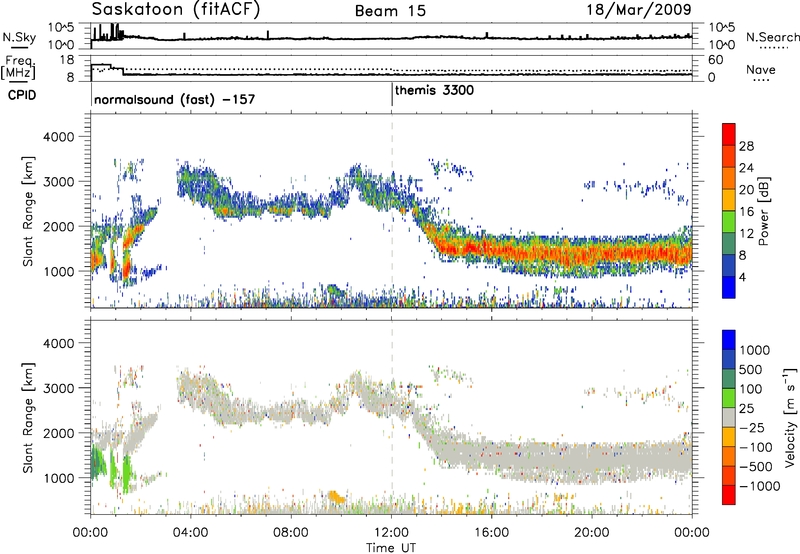Click the "-100" tick on Velocity colorbar
Image resolution: width=800 pixels, height=554 pixels.
click(x=756, y=447)
